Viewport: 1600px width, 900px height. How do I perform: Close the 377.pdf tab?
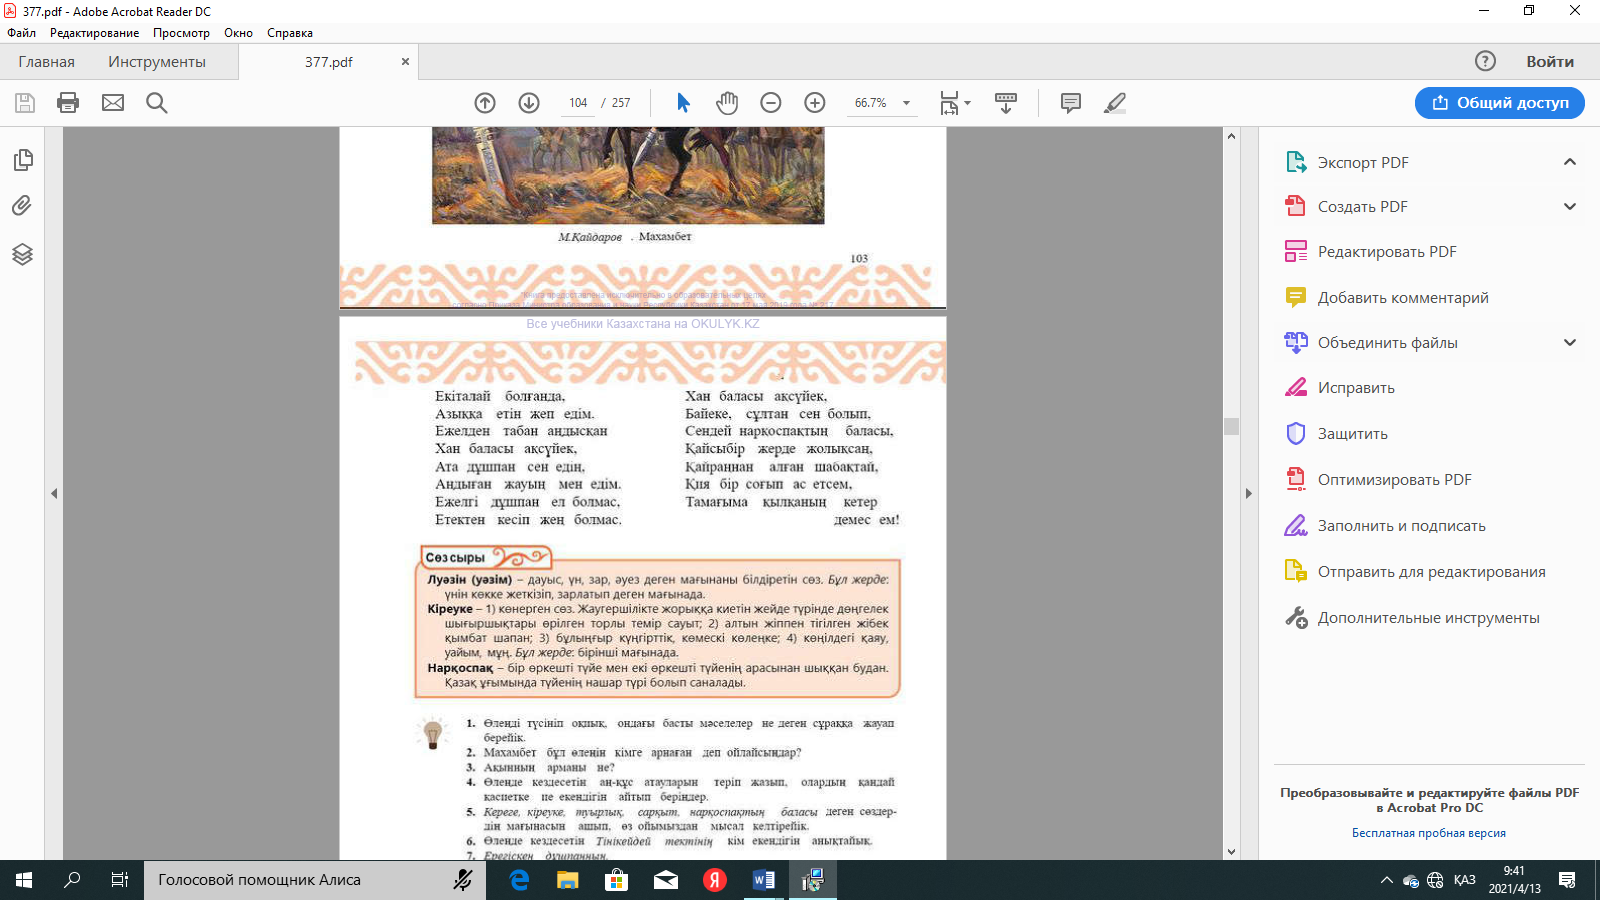click(x=405, y=62)
